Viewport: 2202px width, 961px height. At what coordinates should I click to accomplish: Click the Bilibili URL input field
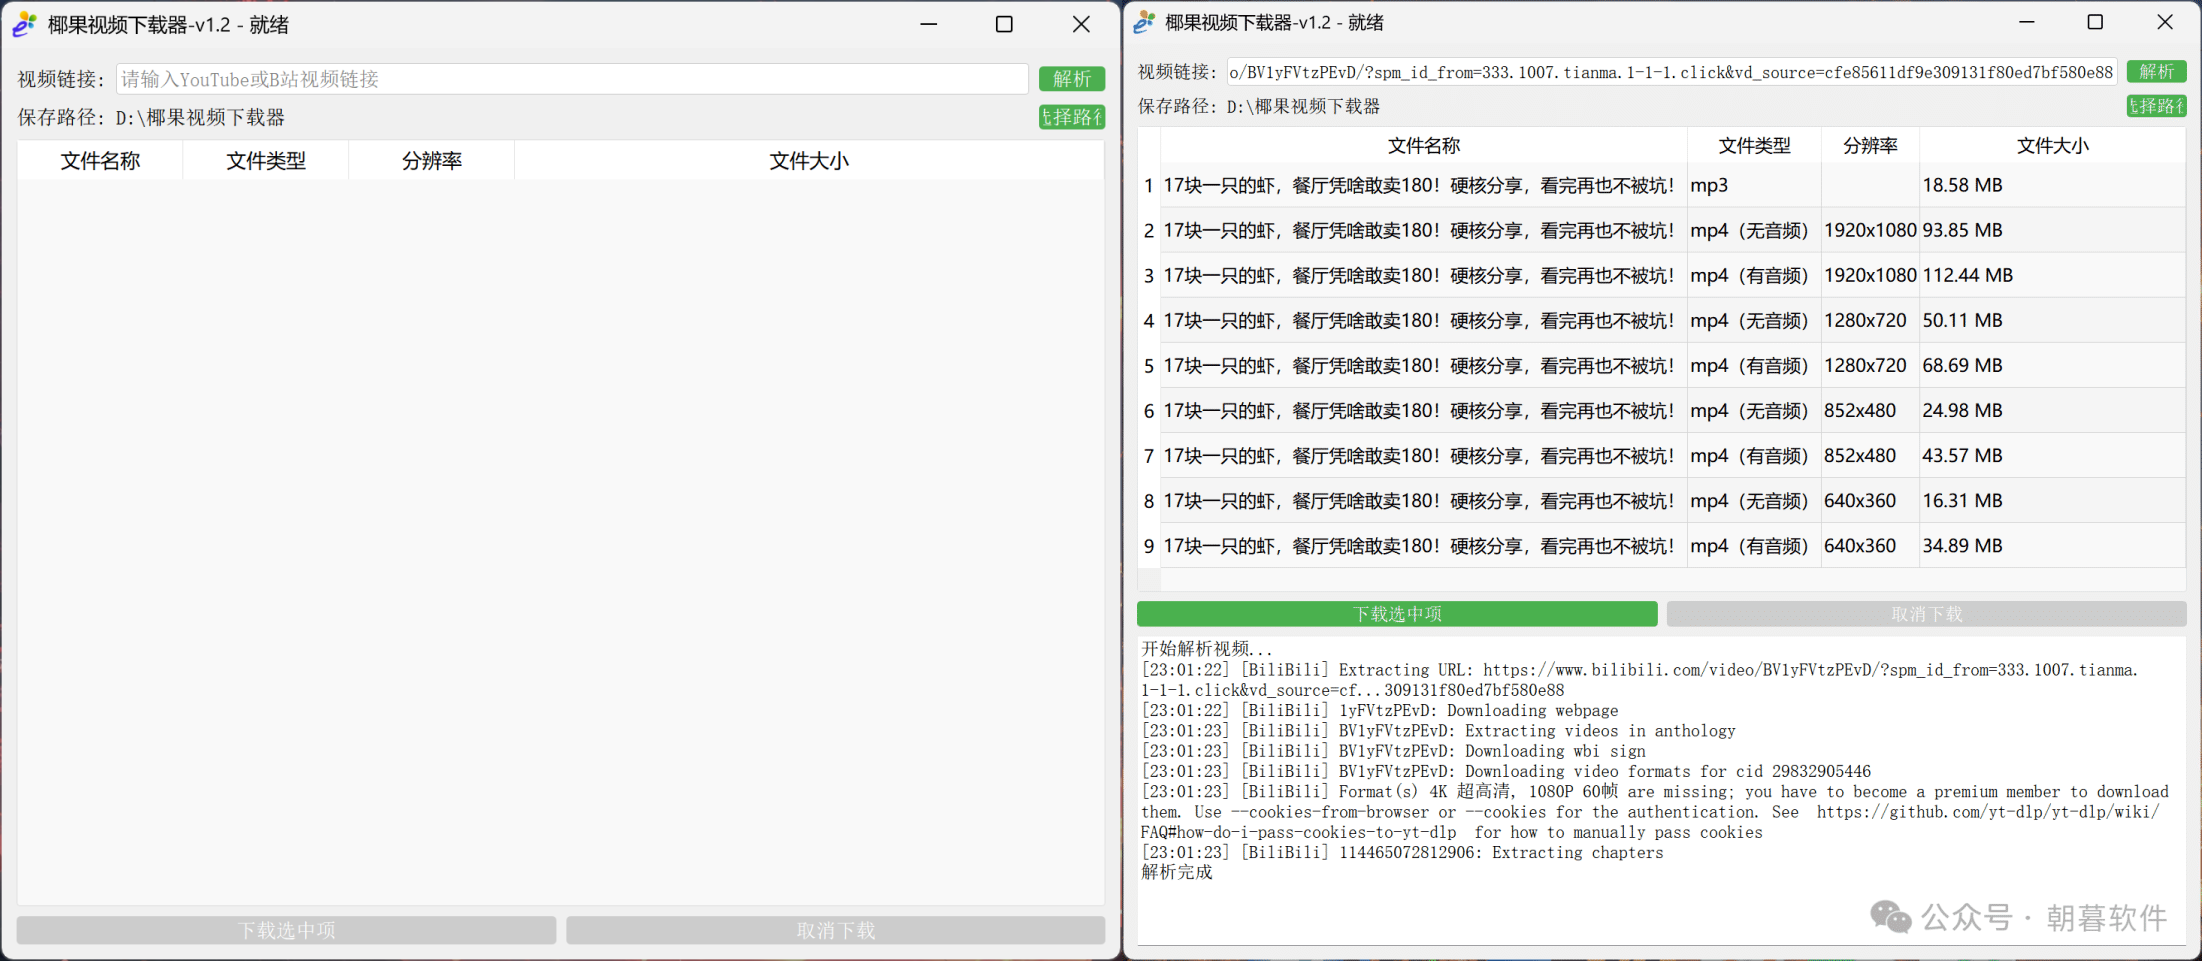coord(1670,72)
